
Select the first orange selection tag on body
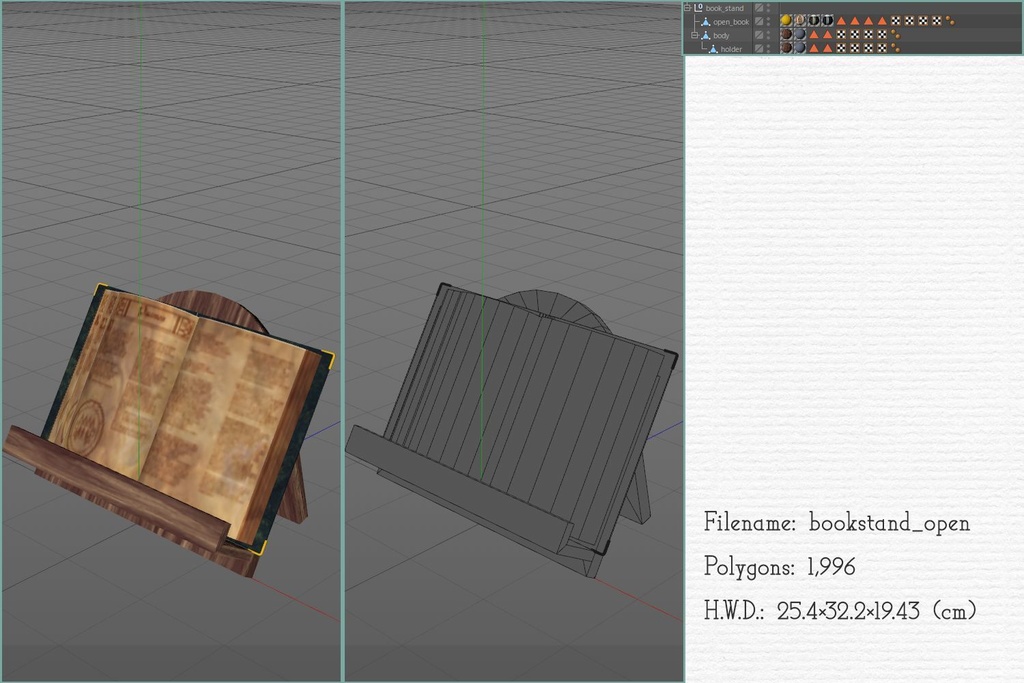(814, 35)
